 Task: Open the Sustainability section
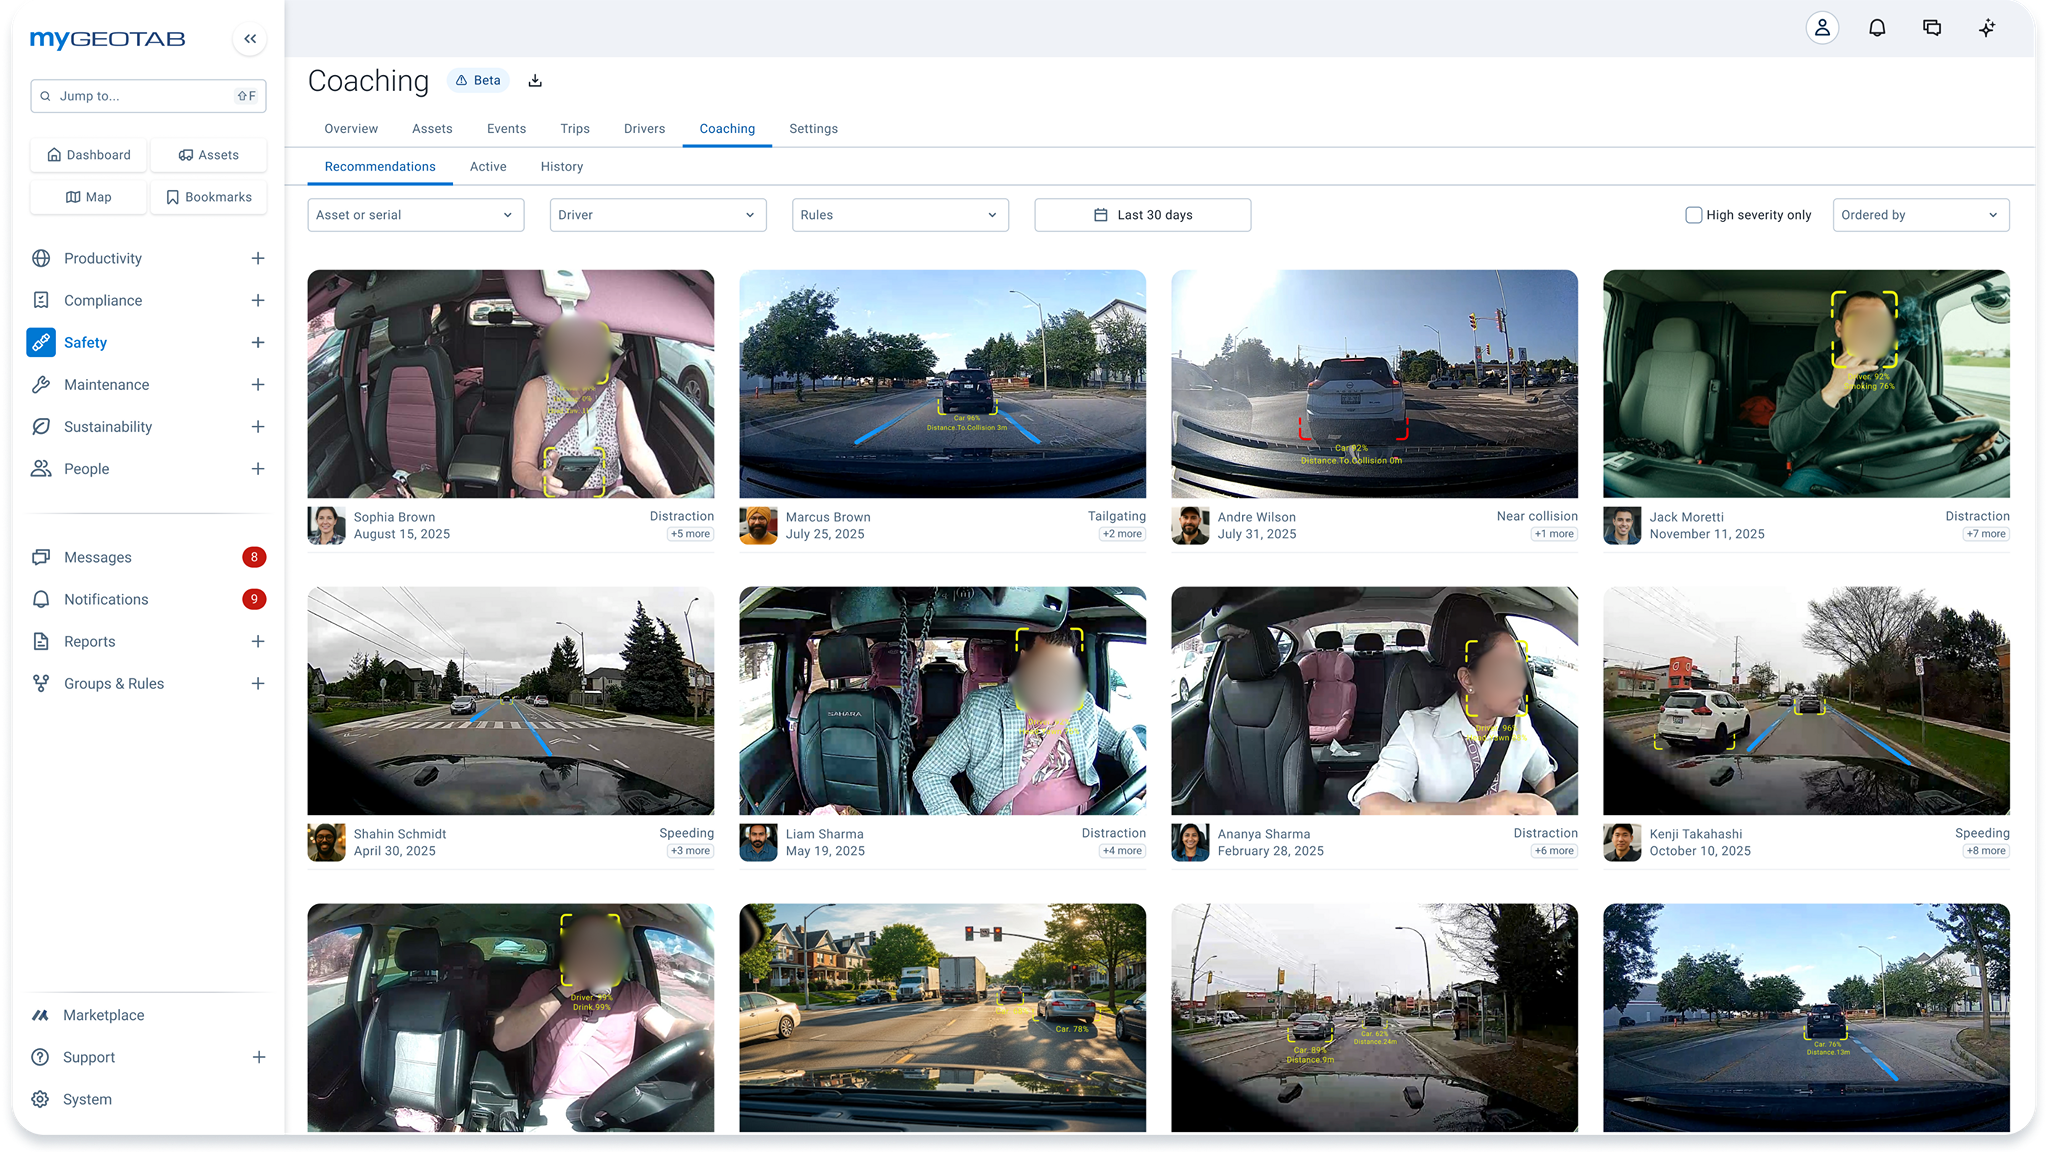106,426
